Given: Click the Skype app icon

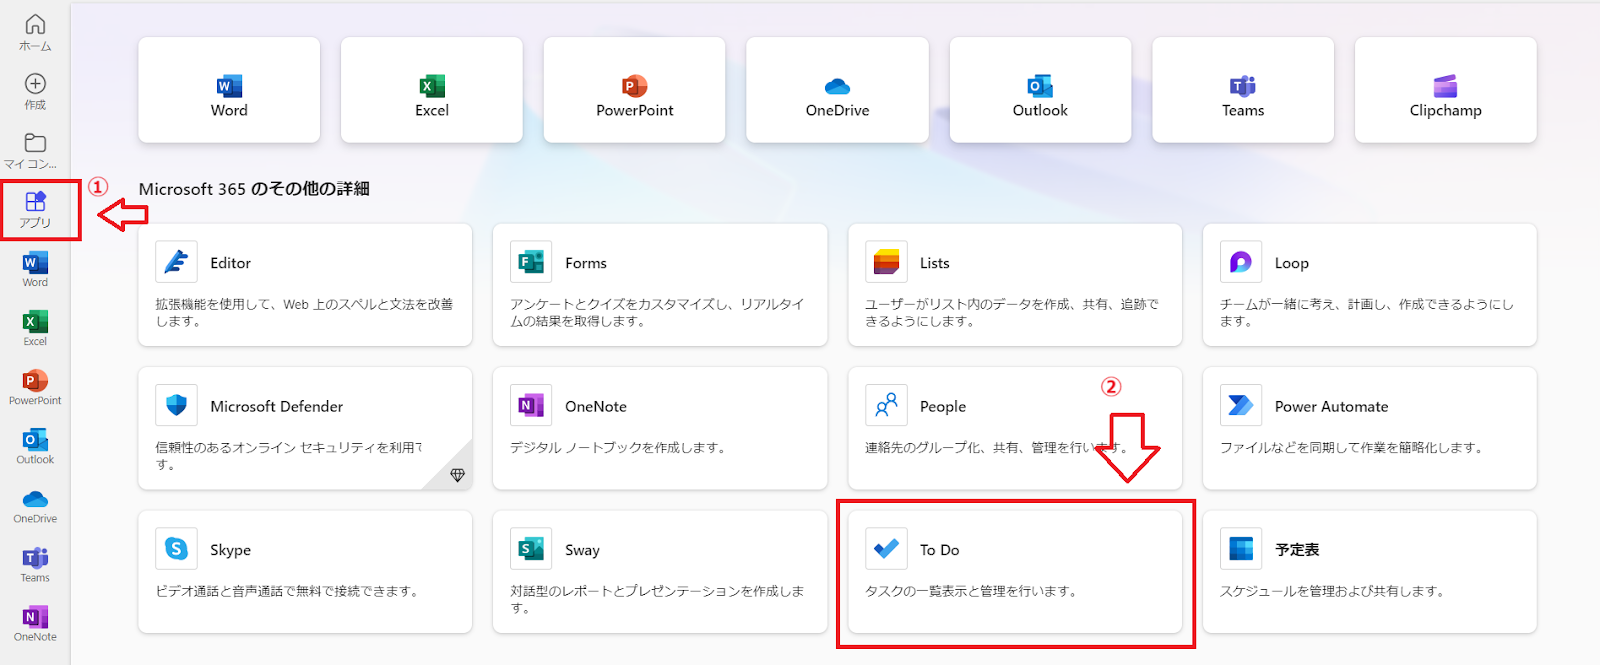Looking at the screenshot, I should [176, 549].
